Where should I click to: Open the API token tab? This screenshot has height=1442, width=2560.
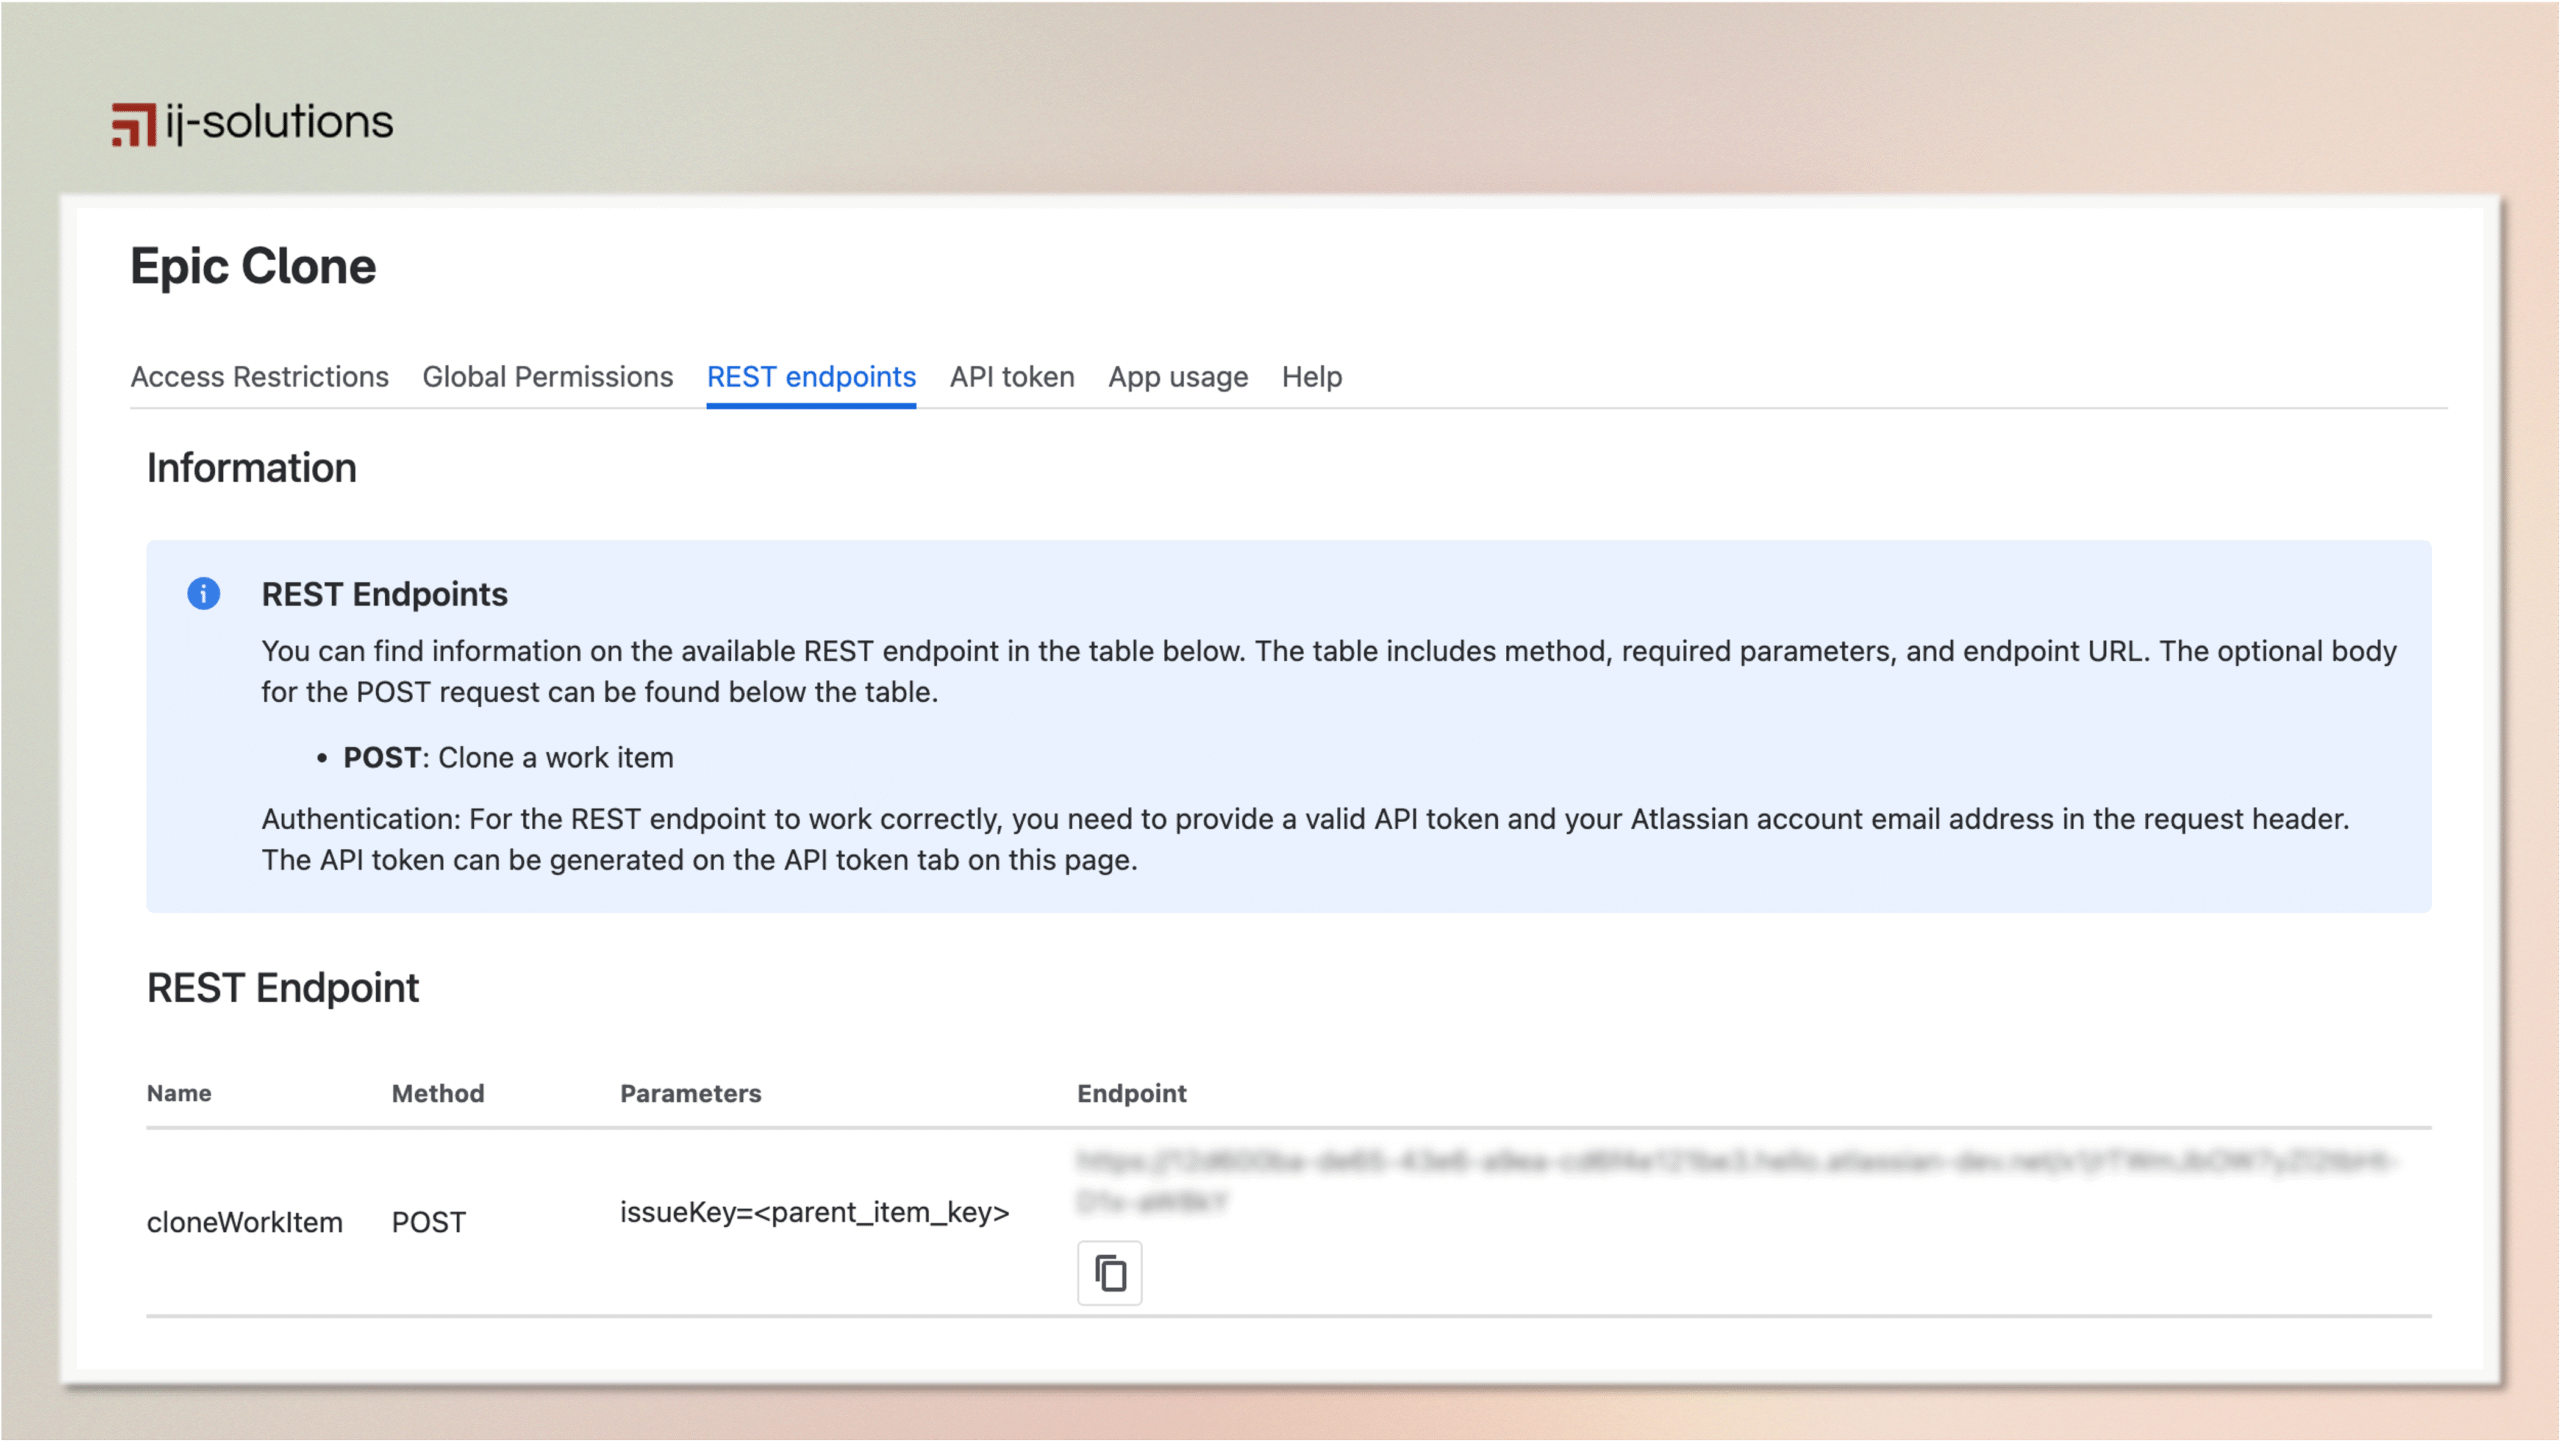click(1012, 377)
